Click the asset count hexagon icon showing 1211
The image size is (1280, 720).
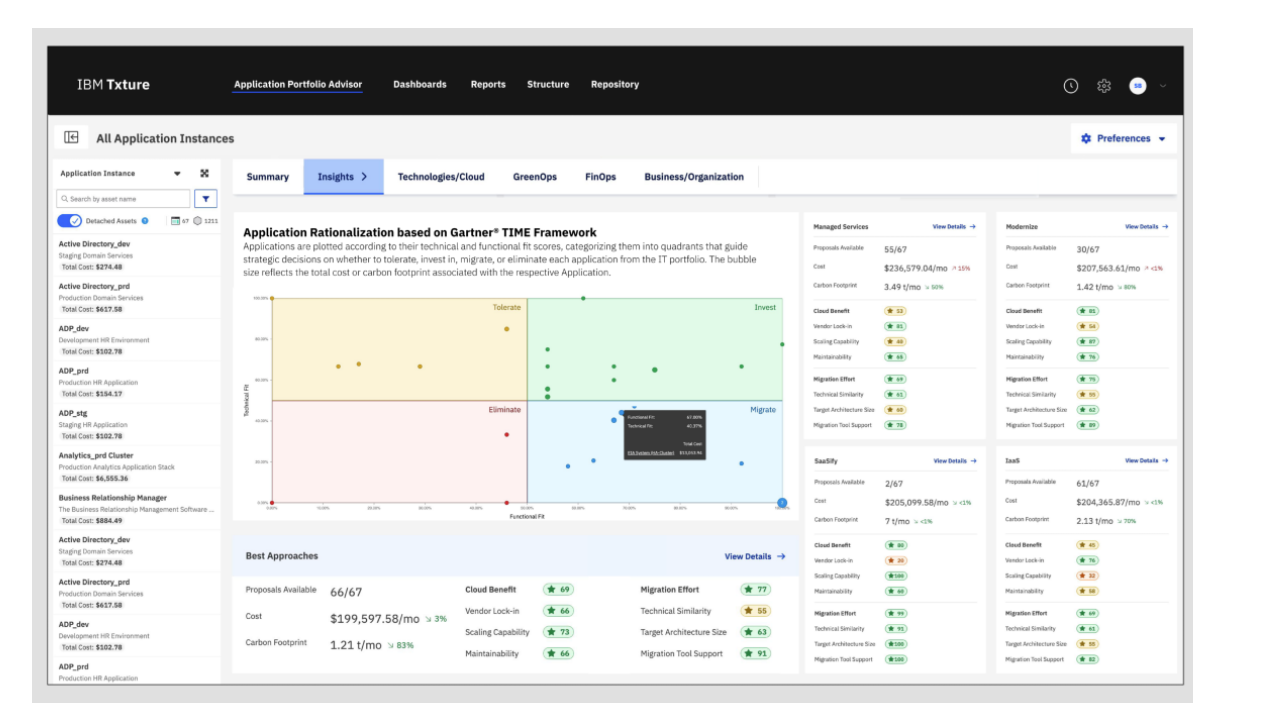197,220
